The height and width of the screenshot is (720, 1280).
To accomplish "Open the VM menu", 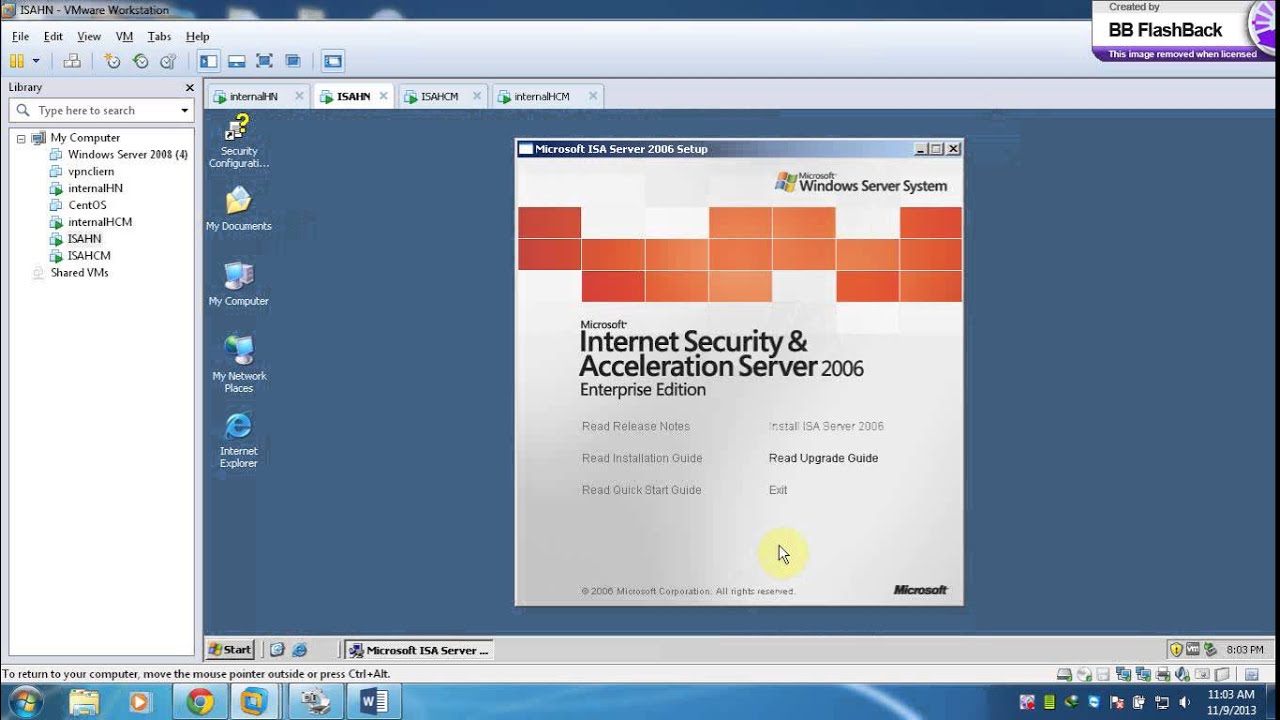I will tap(124, 36).
